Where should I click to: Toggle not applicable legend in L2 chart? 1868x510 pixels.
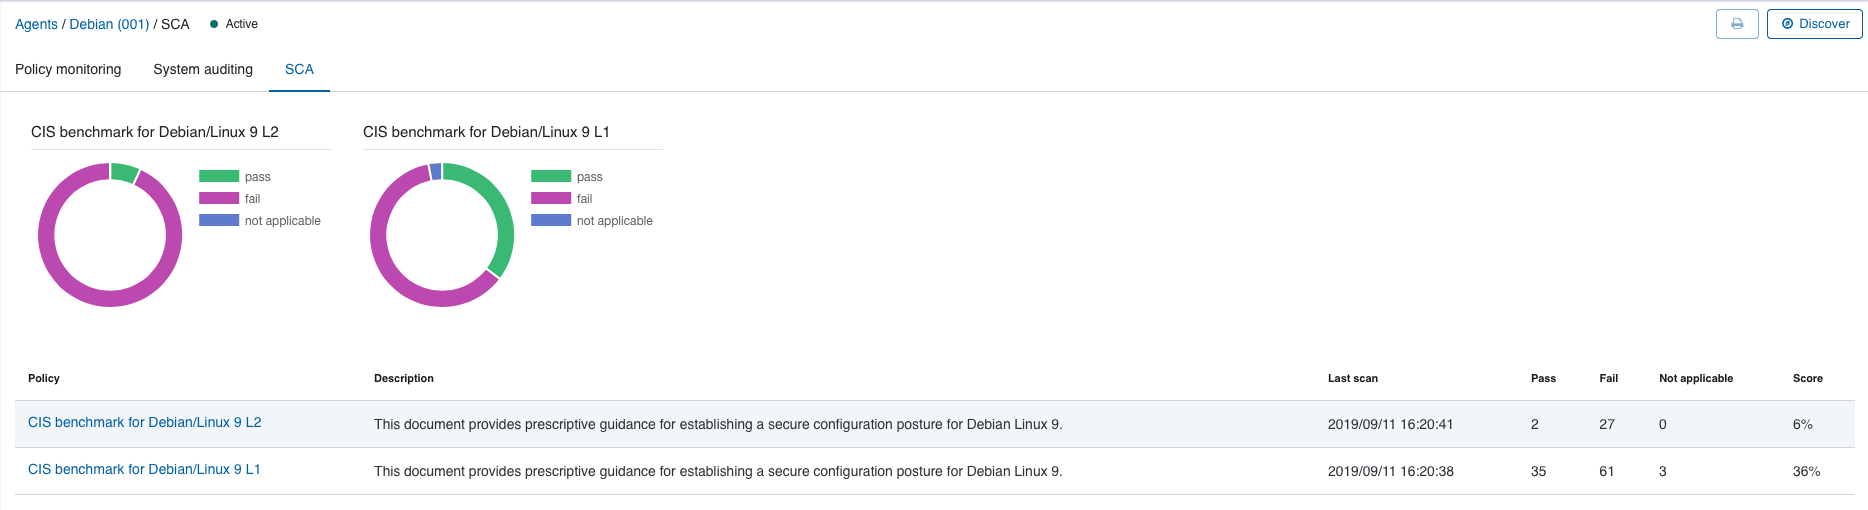coord(219,220)
